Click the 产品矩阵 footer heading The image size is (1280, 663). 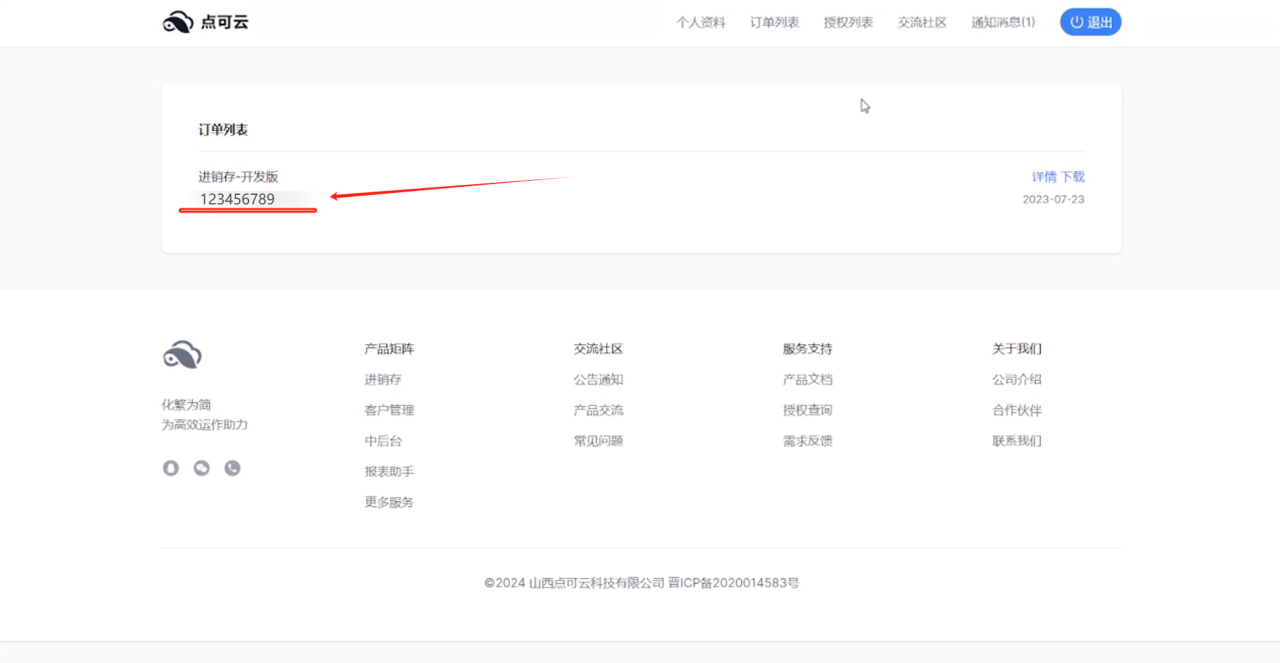(389, 349)
